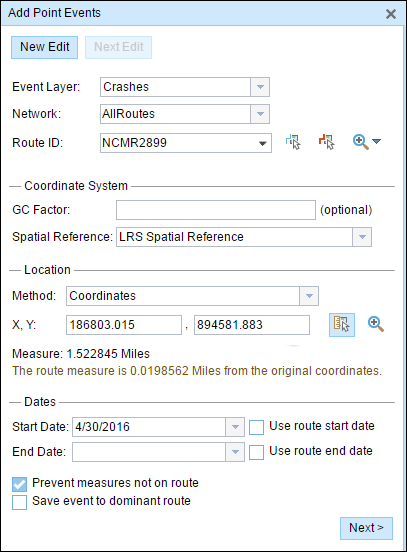Viewport: 407px width, 552px height.
Task: Open the Start Date calendar dropdown
Action: coord(235,427)
